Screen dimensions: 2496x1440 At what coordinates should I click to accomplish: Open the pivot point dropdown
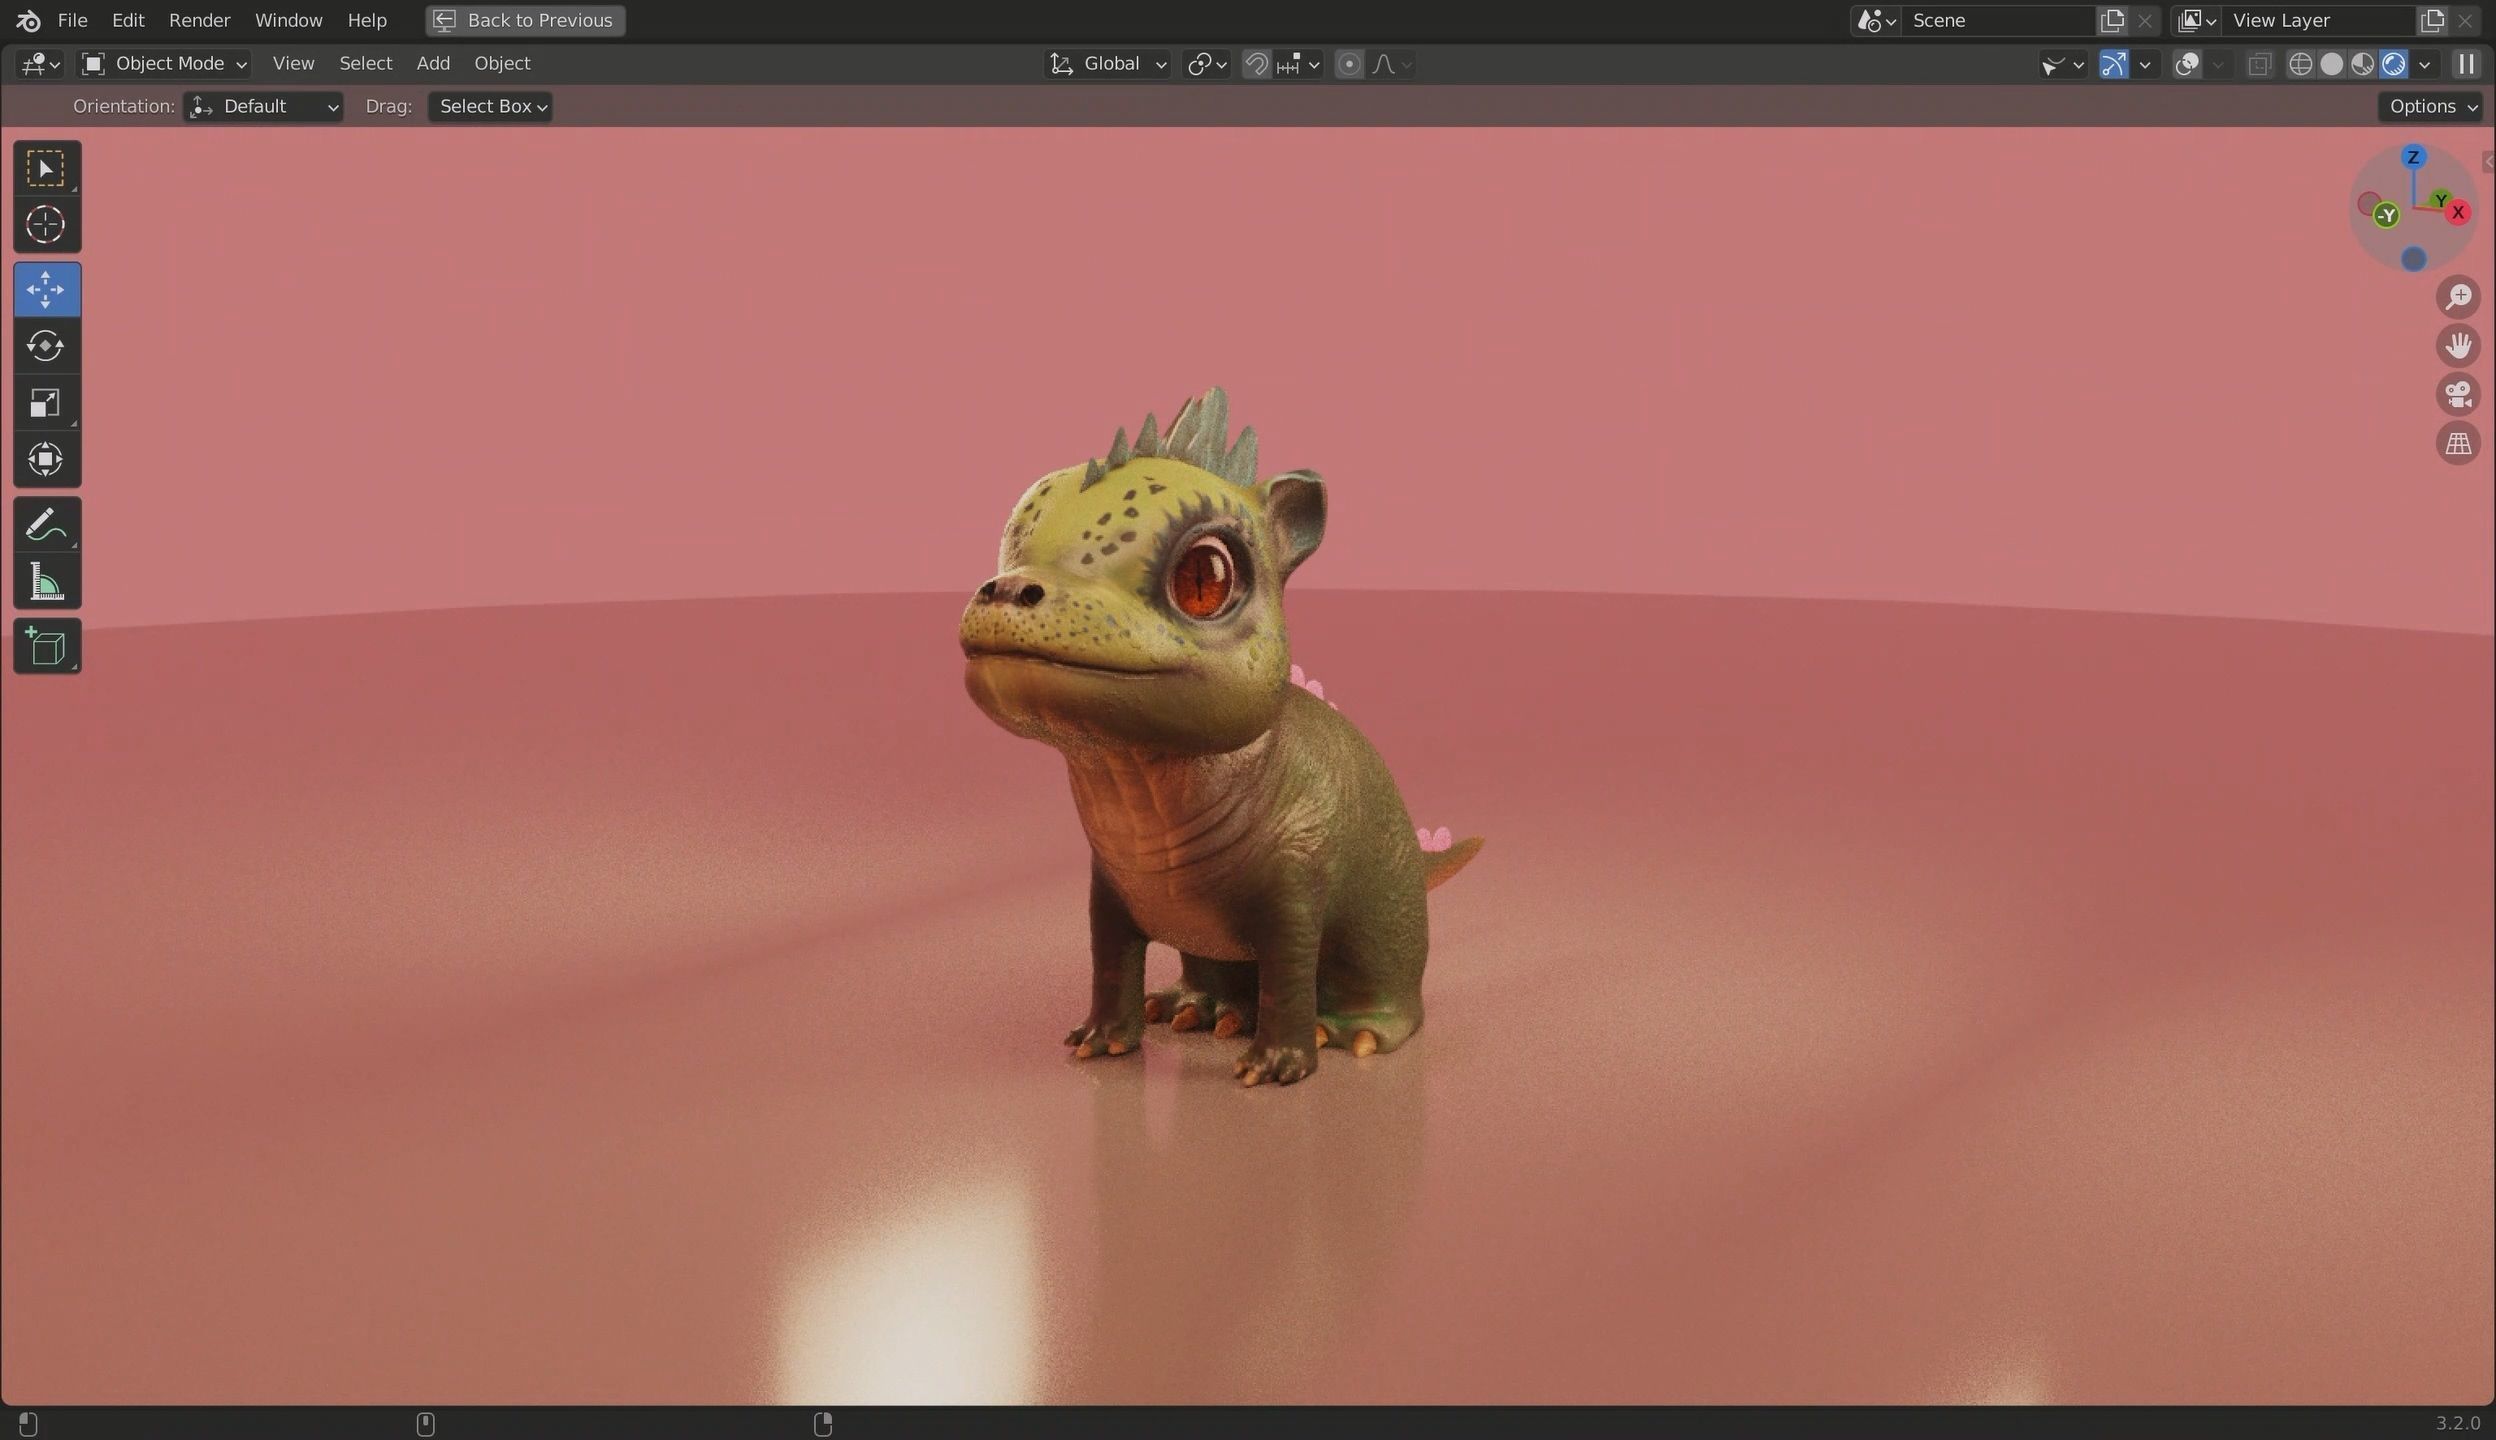1206,64
